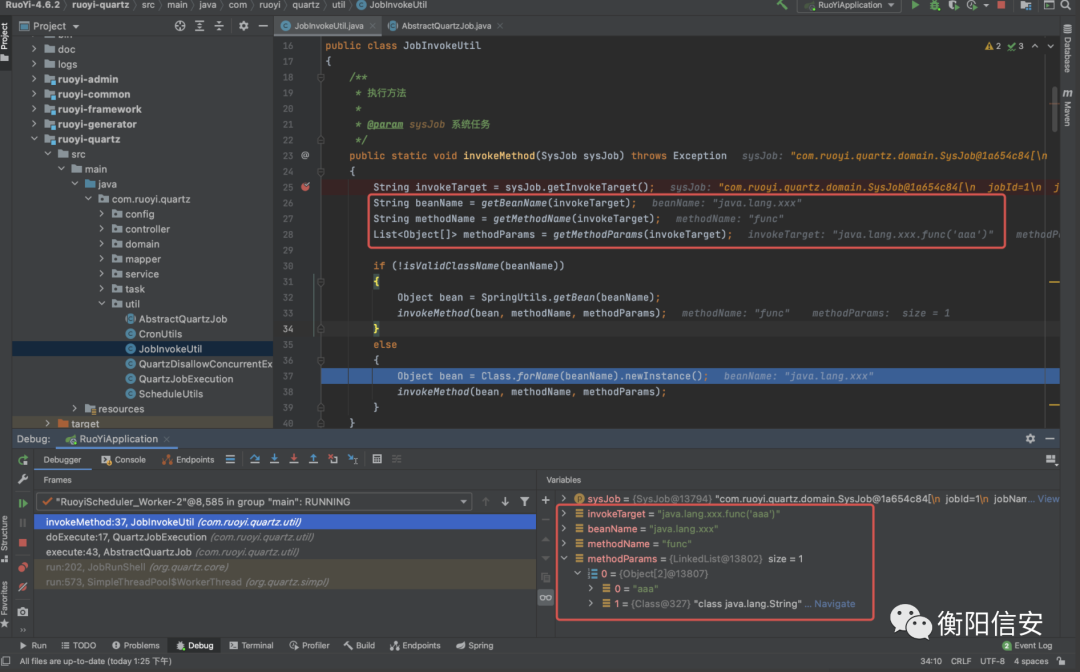1080x672 pixels.
Task: Click the Build project hammer icon
Action: tap(782, 5)
